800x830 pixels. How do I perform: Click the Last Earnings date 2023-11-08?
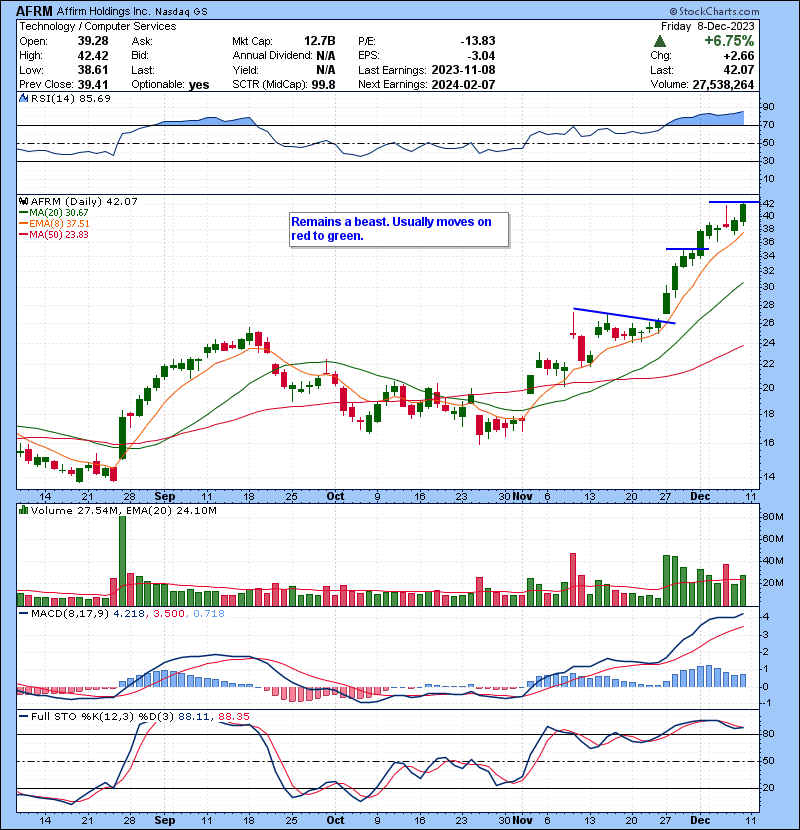[x=463, y=70]
